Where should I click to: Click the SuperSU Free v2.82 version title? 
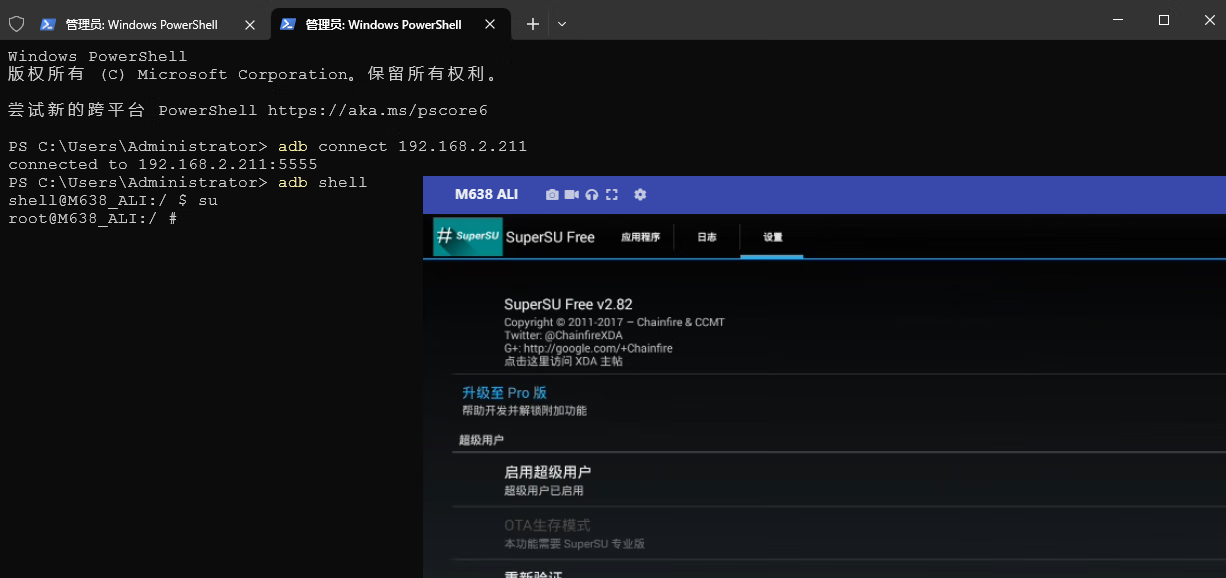coord(568,304)
